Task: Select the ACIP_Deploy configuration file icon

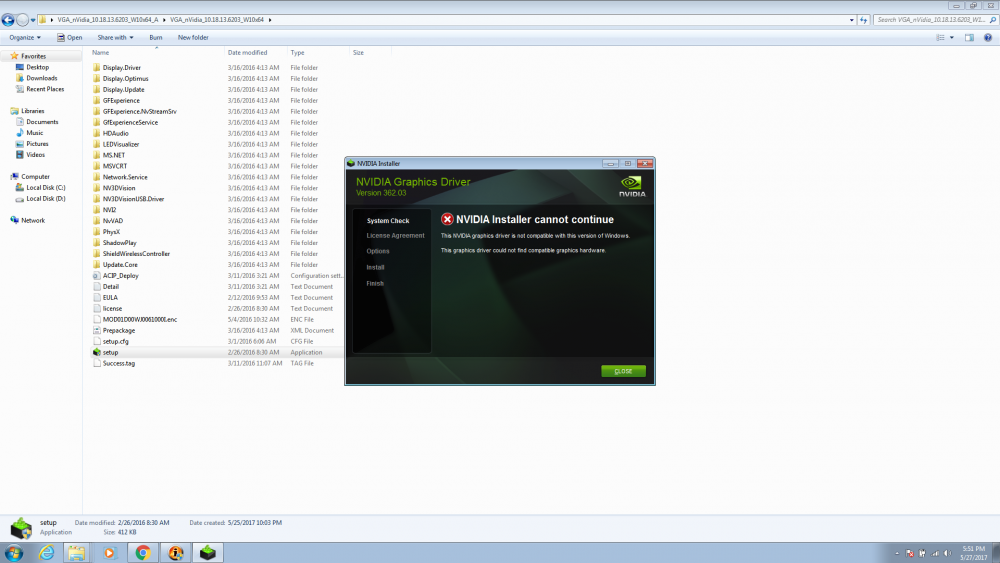Action: (97, 275)
